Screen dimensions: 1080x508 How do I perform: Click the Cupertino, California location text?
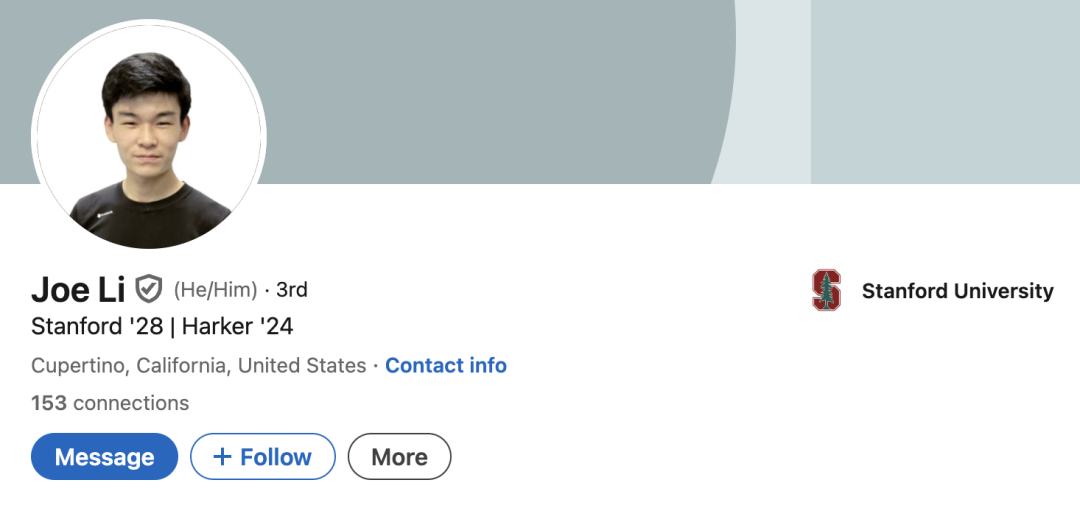click(x=198, y=366)
